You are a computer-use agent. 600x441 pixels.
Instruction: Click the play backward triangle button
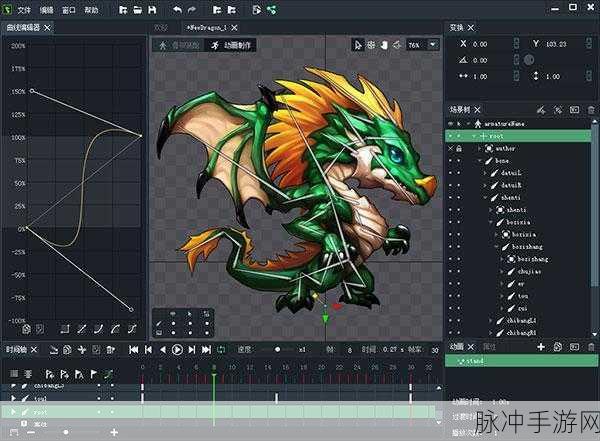point(163,349)
